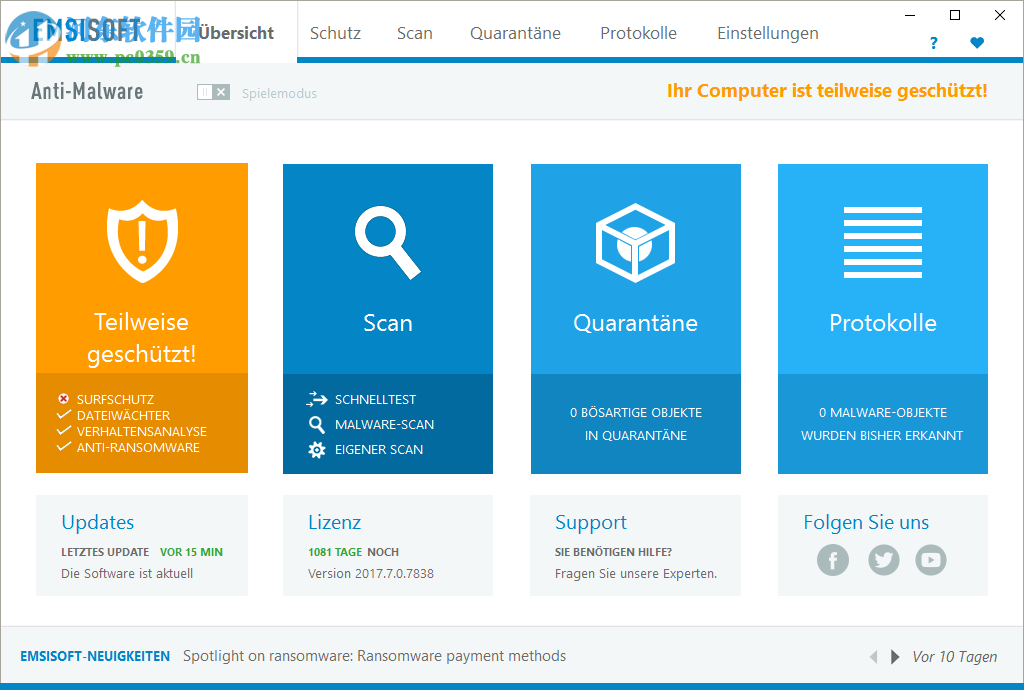Open Eigener Scan via the gear icon
The width and height of the screenshot is (1024, 690).
coord(316,449)
